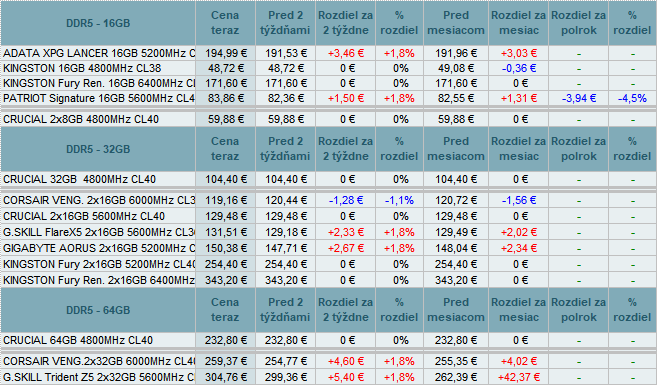Screen dimensions: 657x385
Task: Select the -4,5% percentage difference cell
Action: point(632,98)
